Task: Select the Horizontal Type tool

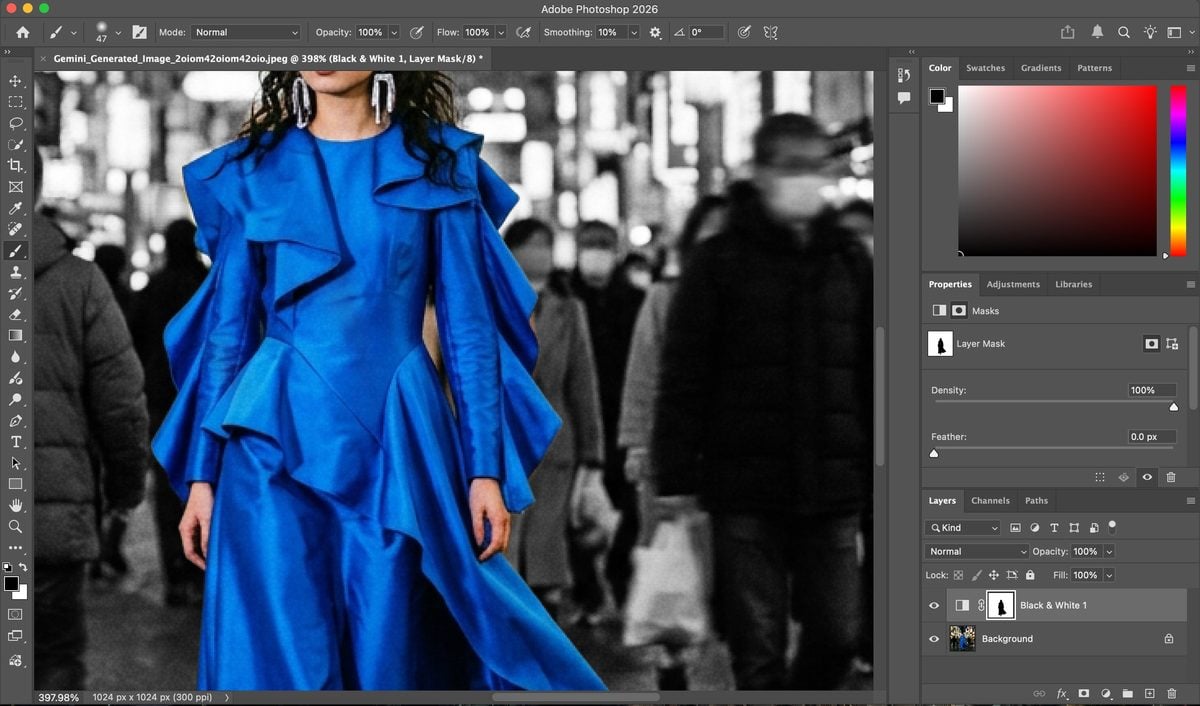Action: pos(15,442)
